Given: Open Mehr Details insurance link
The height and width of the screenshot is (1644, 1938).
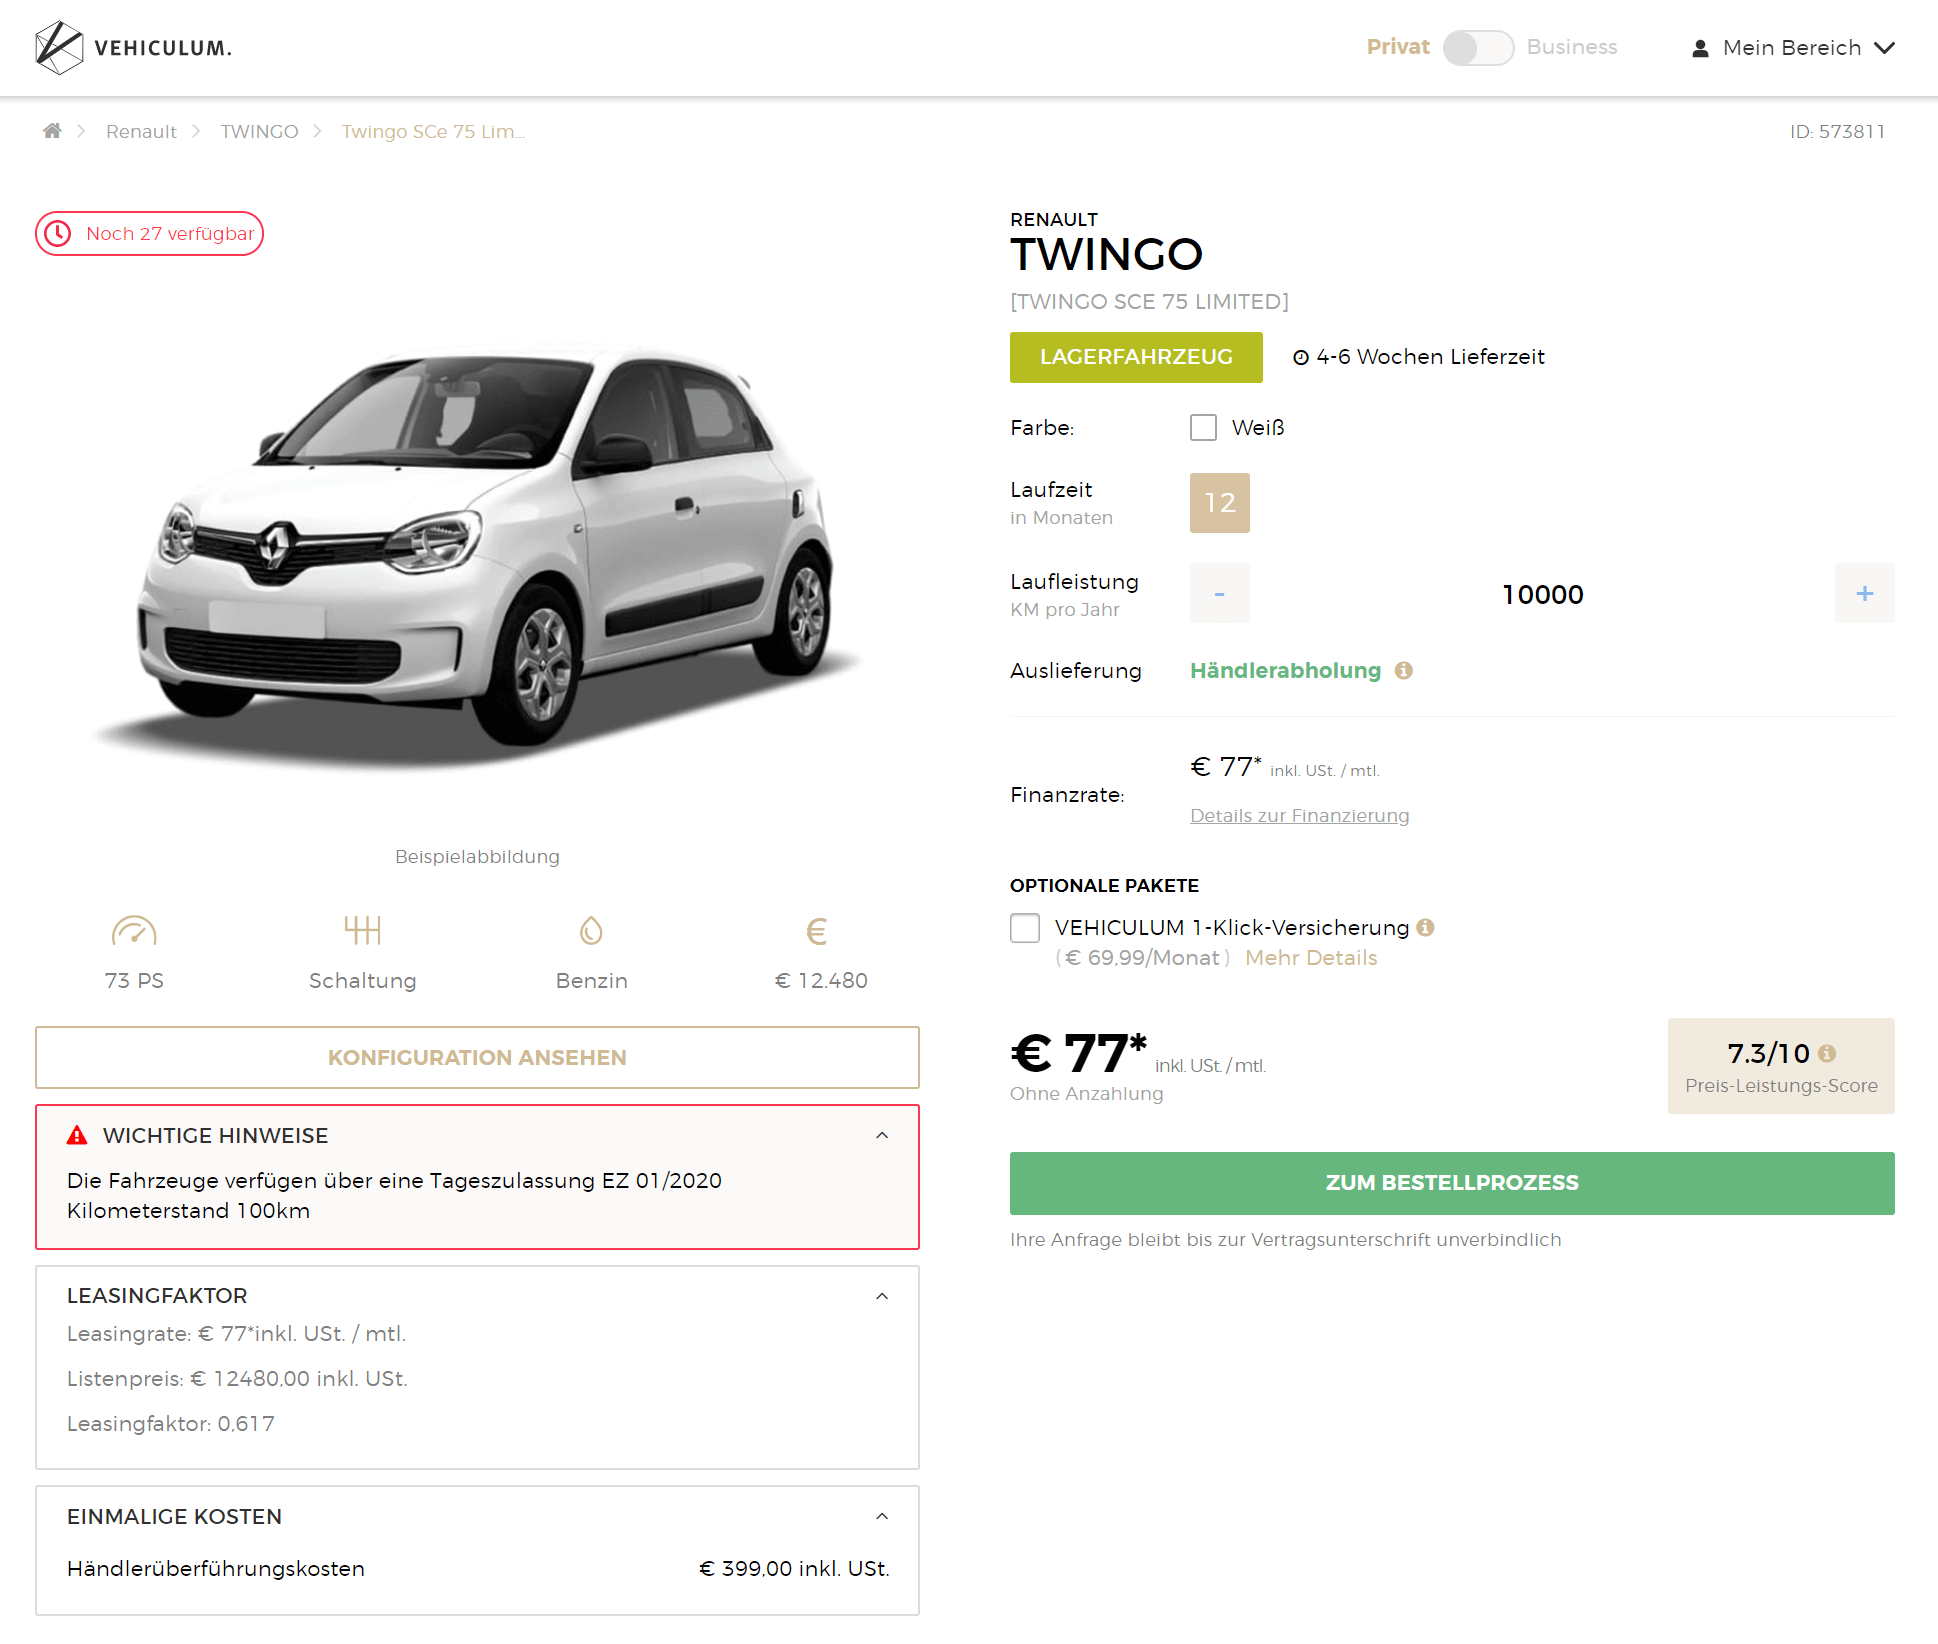Looking at the screenshot, I should tap(1311, 958).
